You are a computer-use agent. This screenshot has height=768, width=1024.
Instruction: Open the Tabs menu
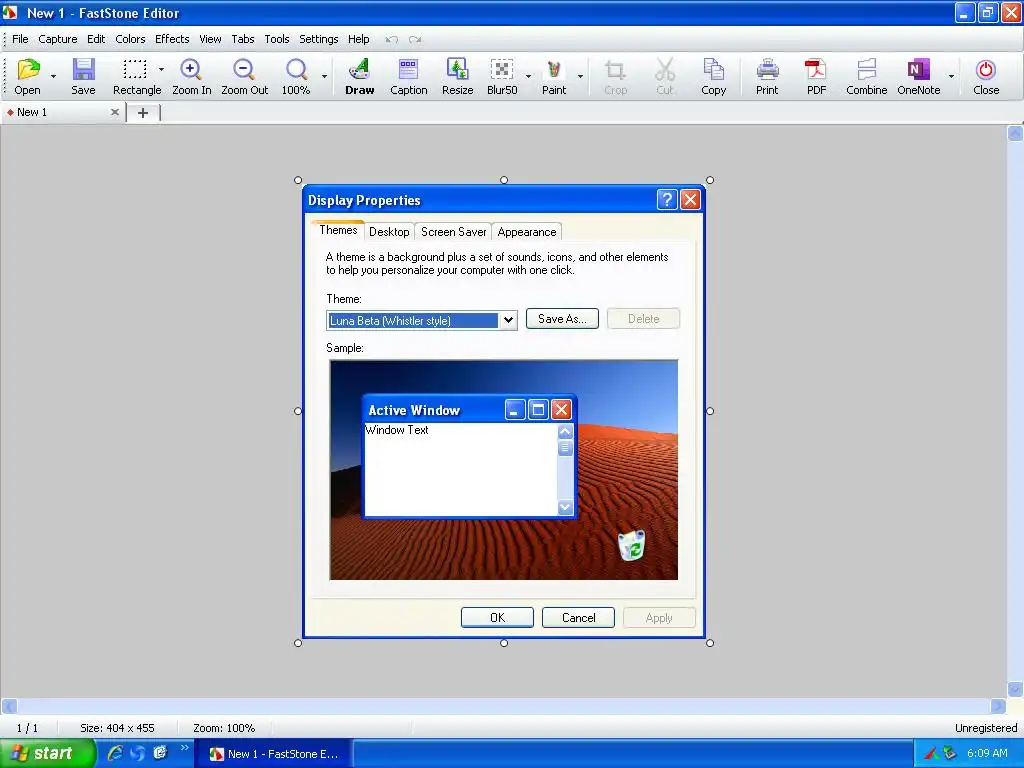pos(243,39)
